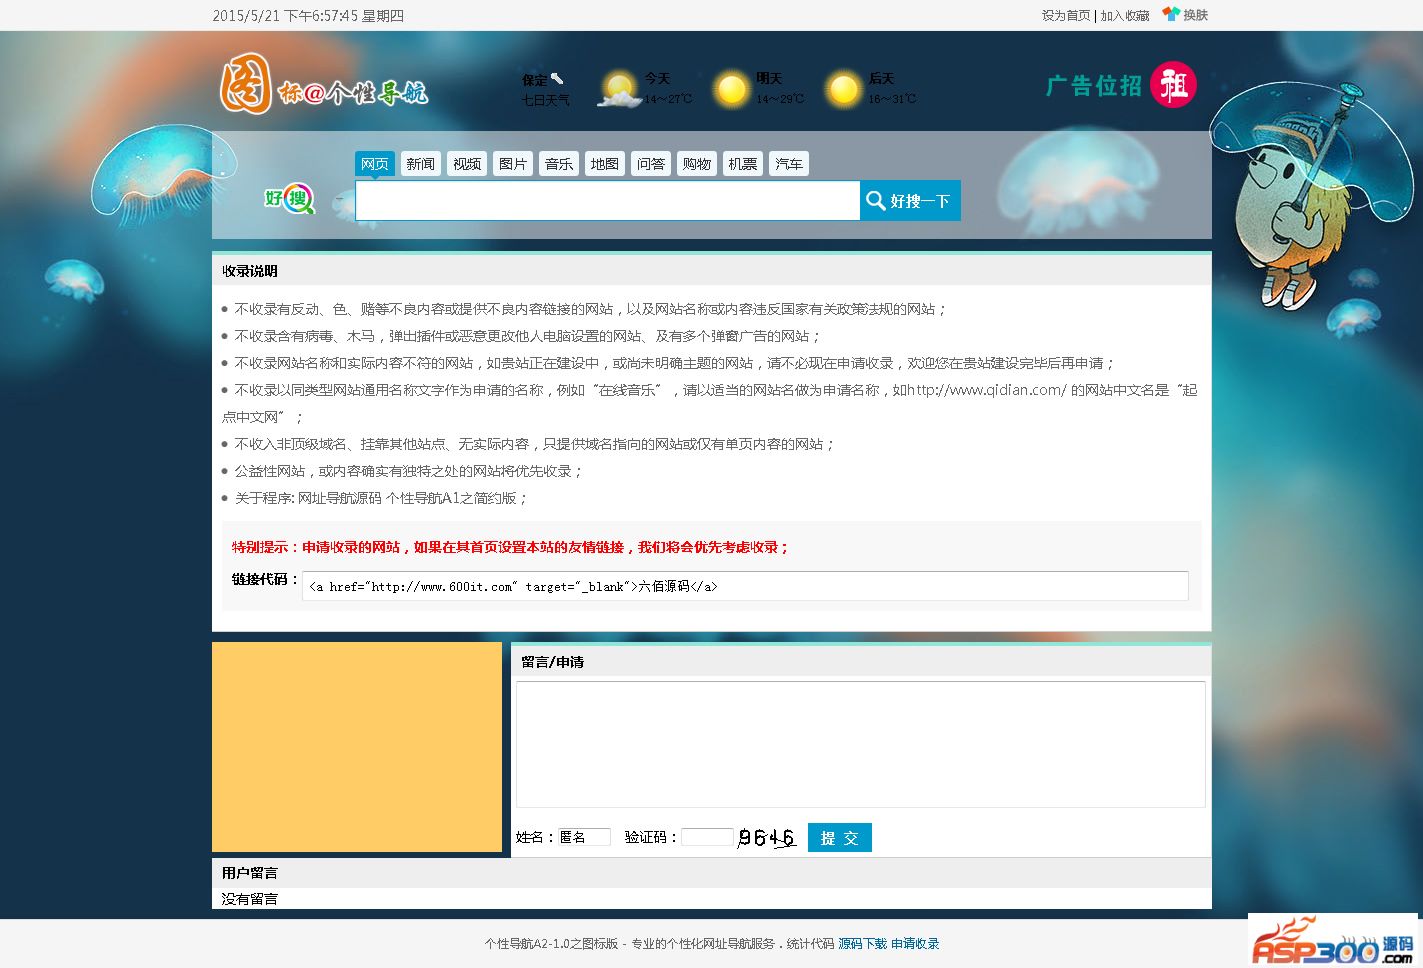Open the 汽车 tab
Viewport: 1423px width, 968px height.
click(789, 164)
